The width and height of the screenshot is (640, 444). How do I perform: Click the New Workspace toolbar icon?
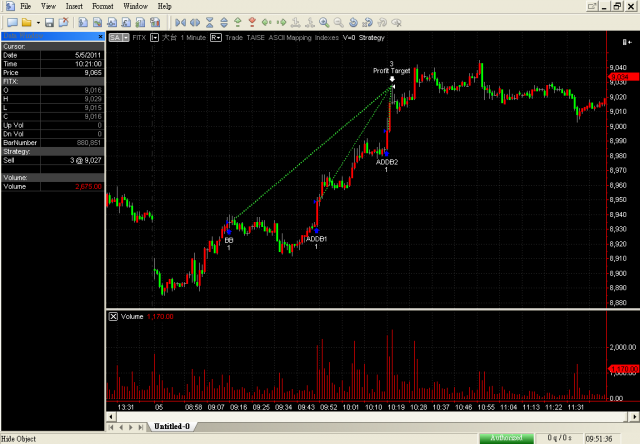(x=12, y=22)
